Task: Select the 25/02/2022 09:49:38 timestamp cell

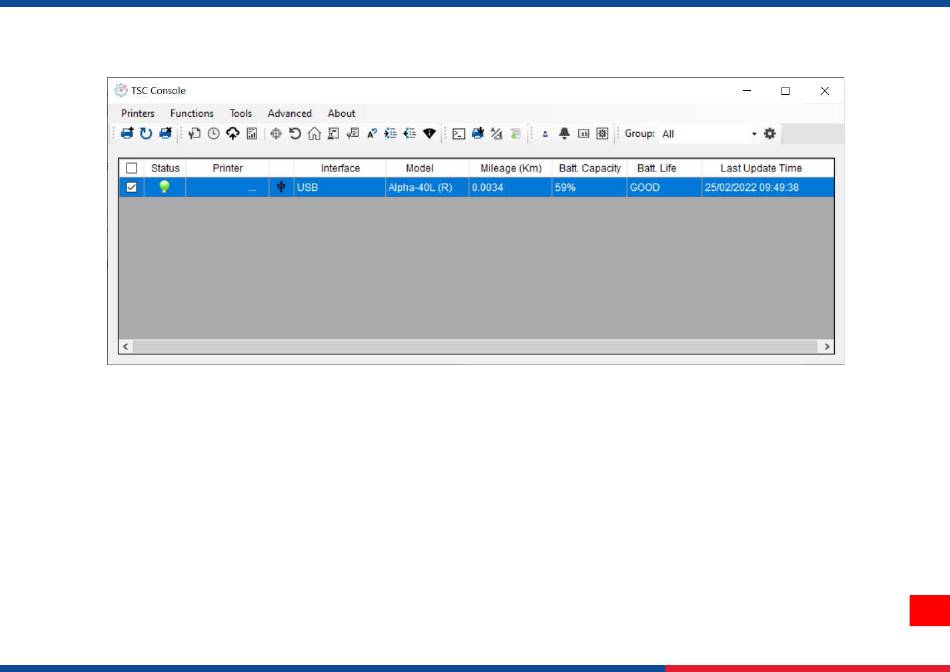Action: click(x=768, y=187)
